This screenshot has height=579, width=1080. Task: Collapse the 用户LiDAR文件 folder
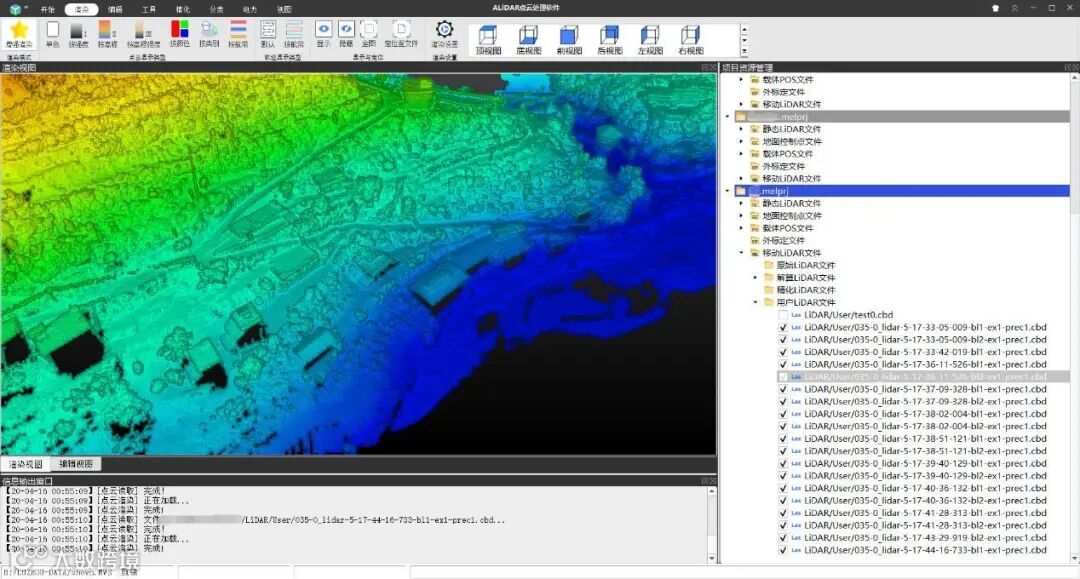point(756,302)
